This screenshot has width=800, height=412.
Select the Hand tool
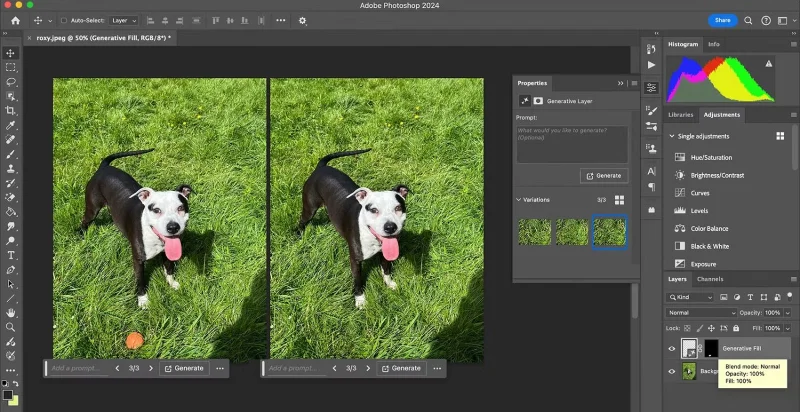10,312
